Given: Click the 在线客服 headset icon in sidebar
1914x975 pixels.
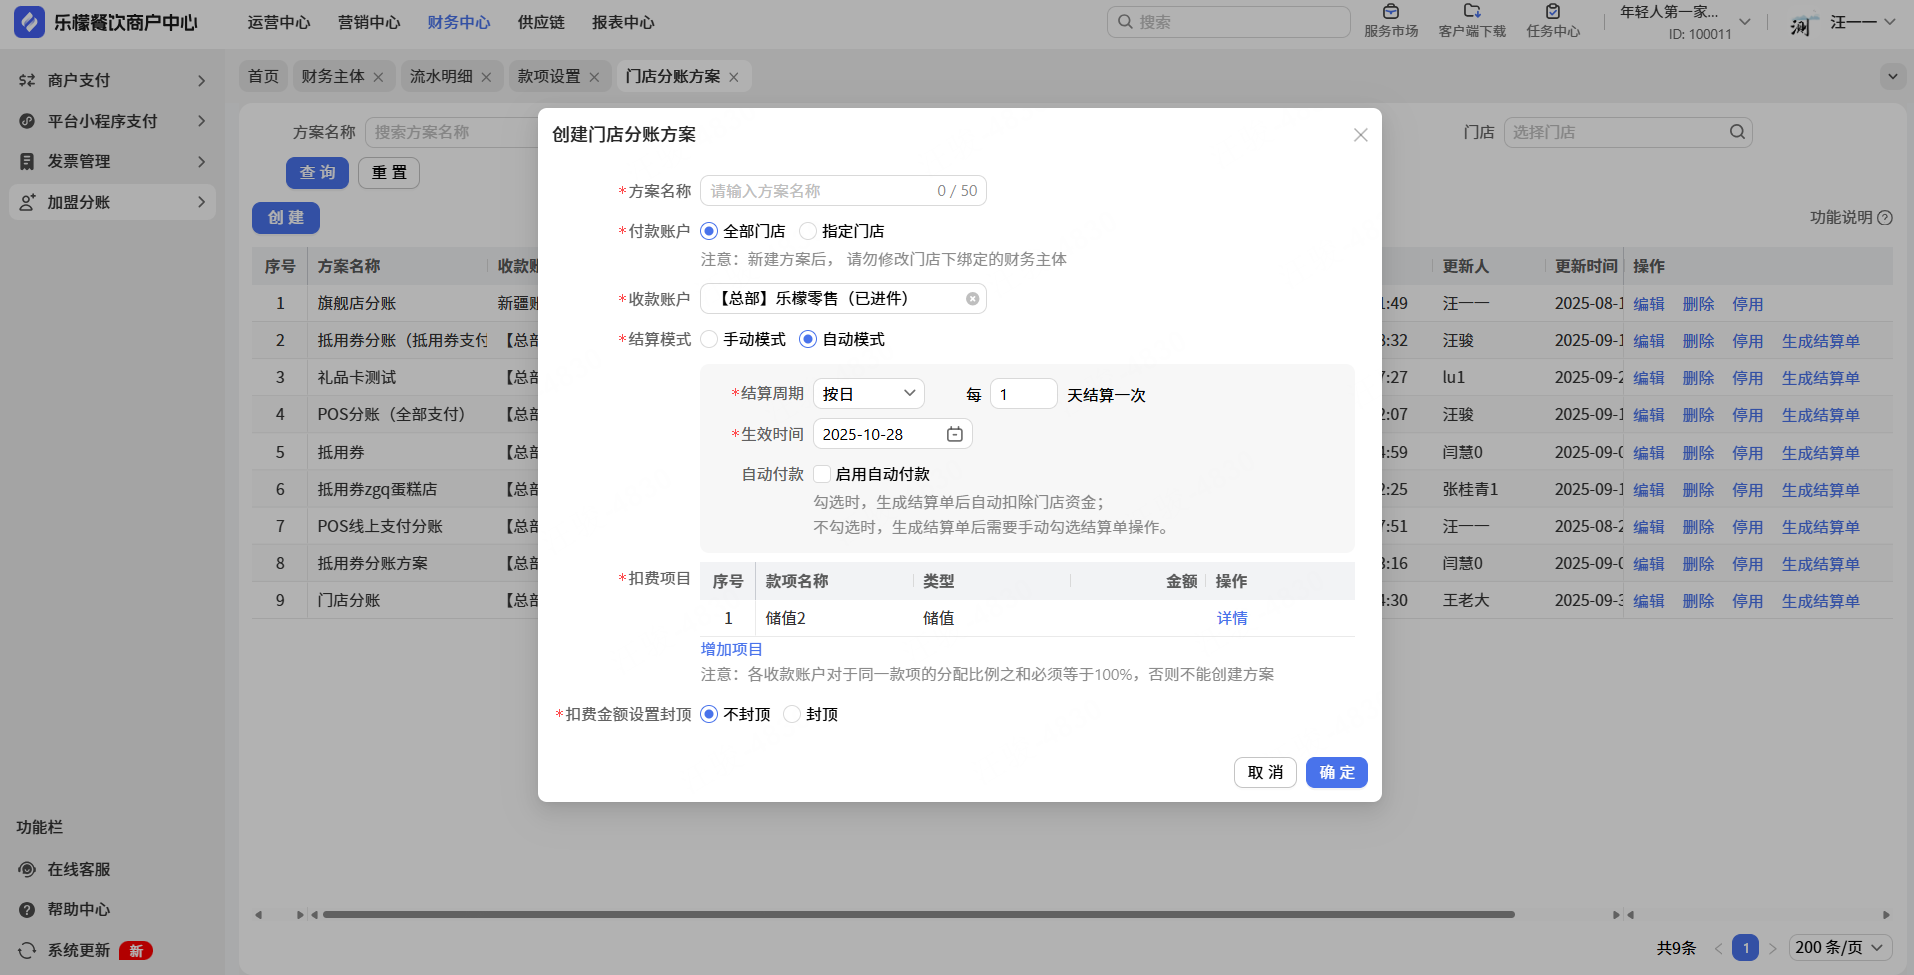Looking at the screenshot, I should coord(27,869).
